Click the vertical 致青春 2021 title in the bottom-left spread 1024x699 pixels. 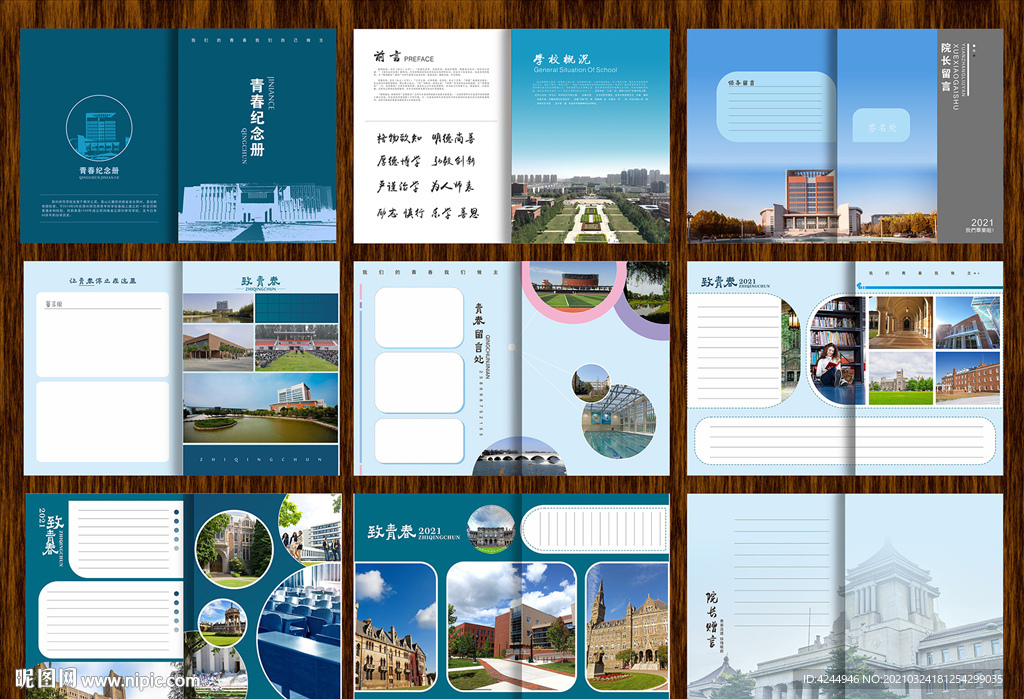click(x=52, y=535)
